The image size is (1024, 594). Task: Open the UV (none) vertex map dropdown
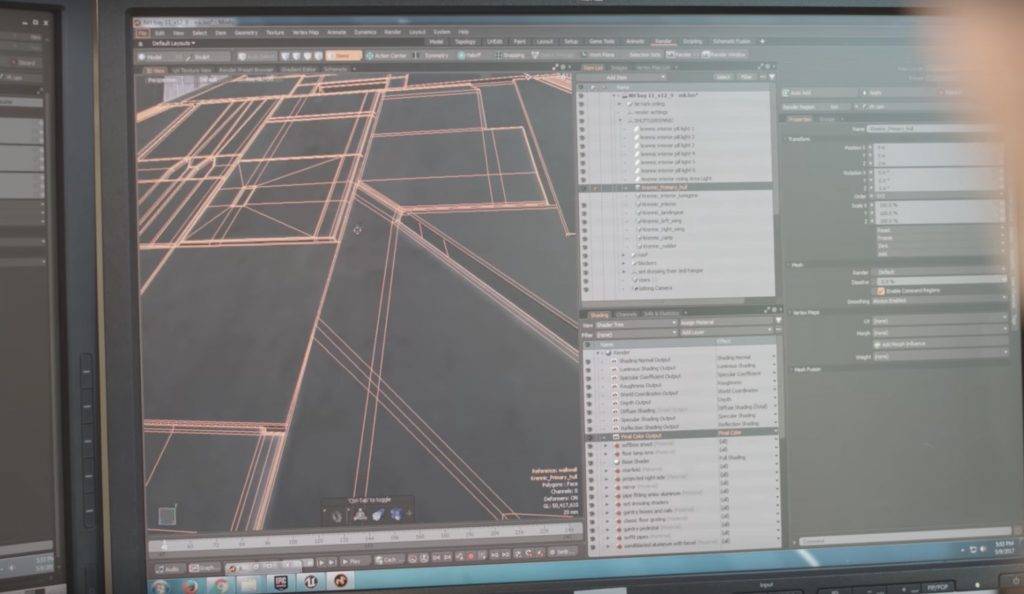click(x=939, y=321)
